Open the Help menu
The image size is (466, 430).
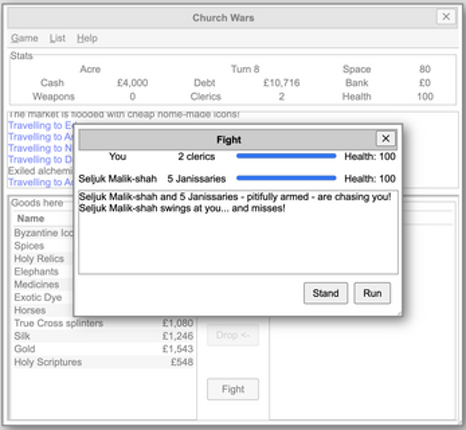click(87, 38)
